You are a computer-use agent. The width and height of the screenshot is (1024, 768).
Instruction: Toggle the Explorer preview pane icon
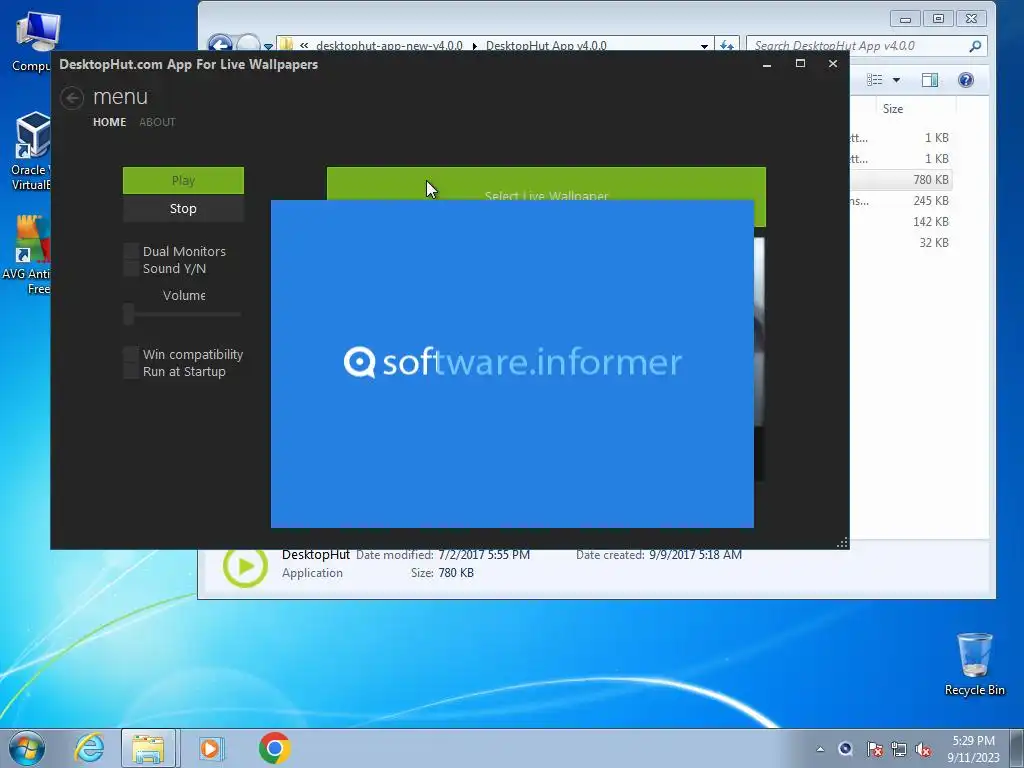pyautogui.click(x=930, y=80)
